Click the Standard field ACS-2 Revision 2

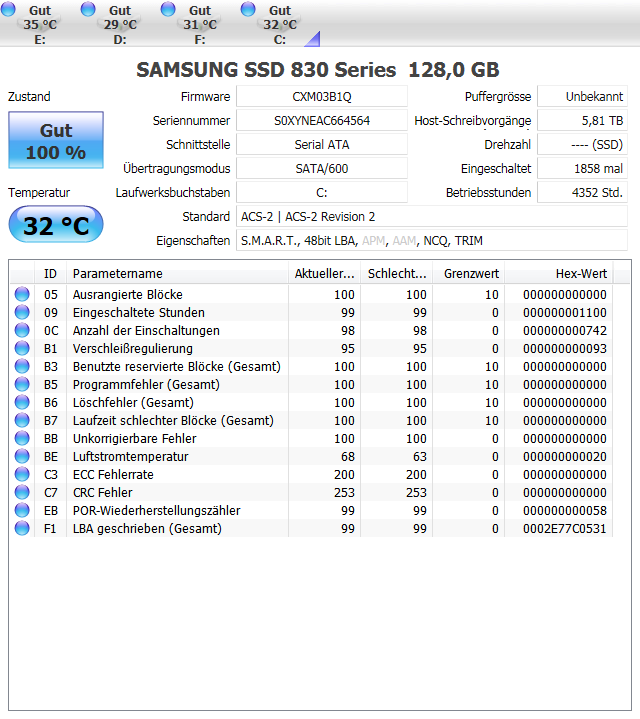(x=432, y=216)
